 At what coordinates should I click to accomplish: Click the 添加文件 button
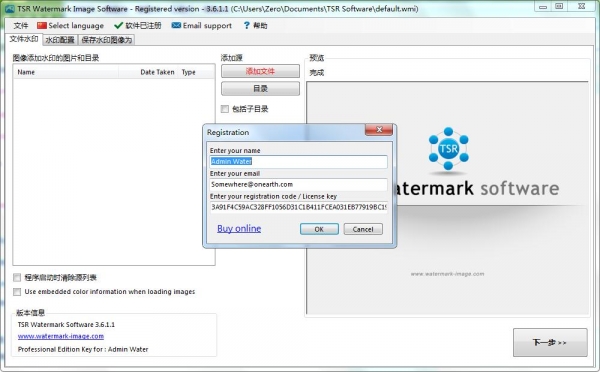click(x=260, y=71)
